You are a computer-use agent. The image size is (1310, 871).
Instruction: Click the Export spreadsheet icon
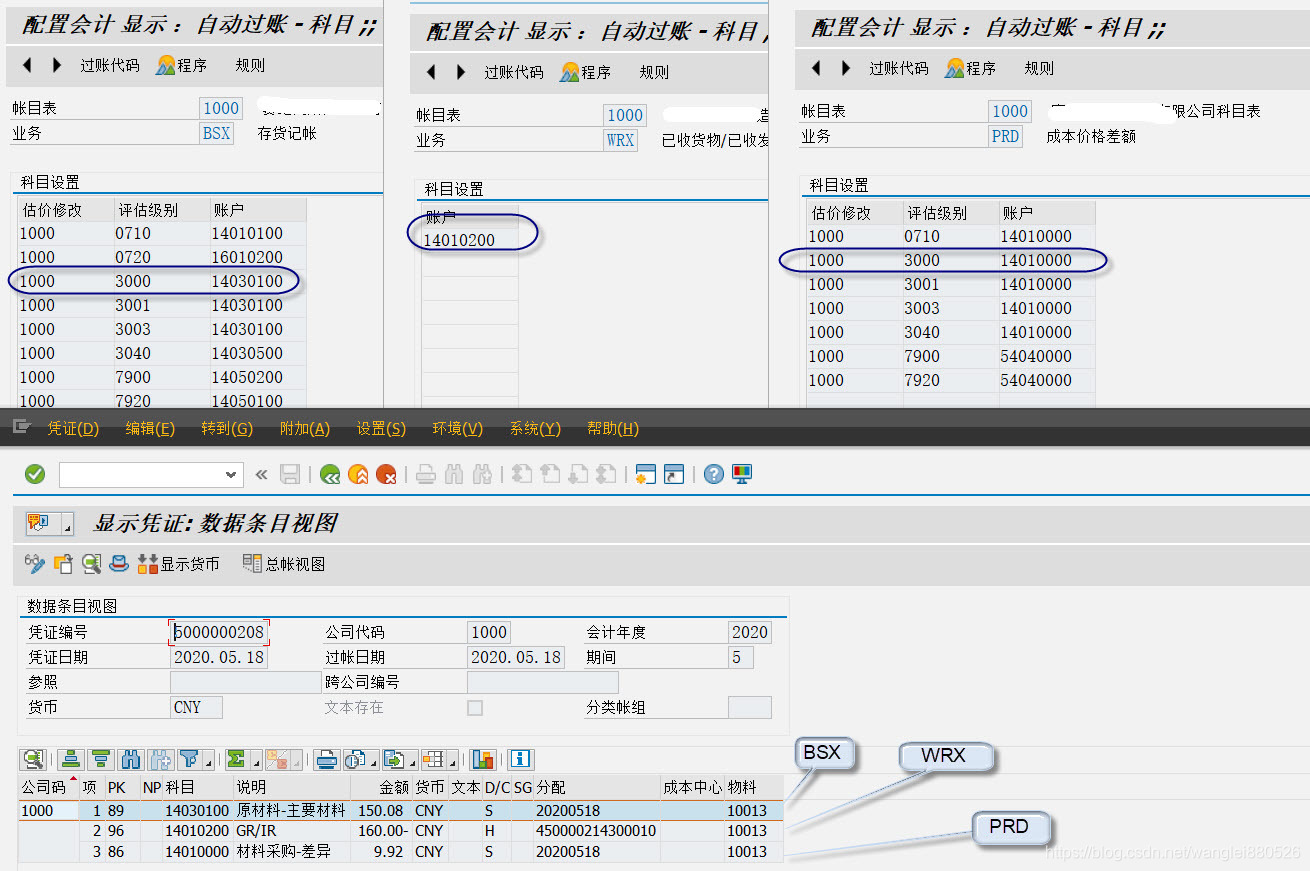coord(392,759)
